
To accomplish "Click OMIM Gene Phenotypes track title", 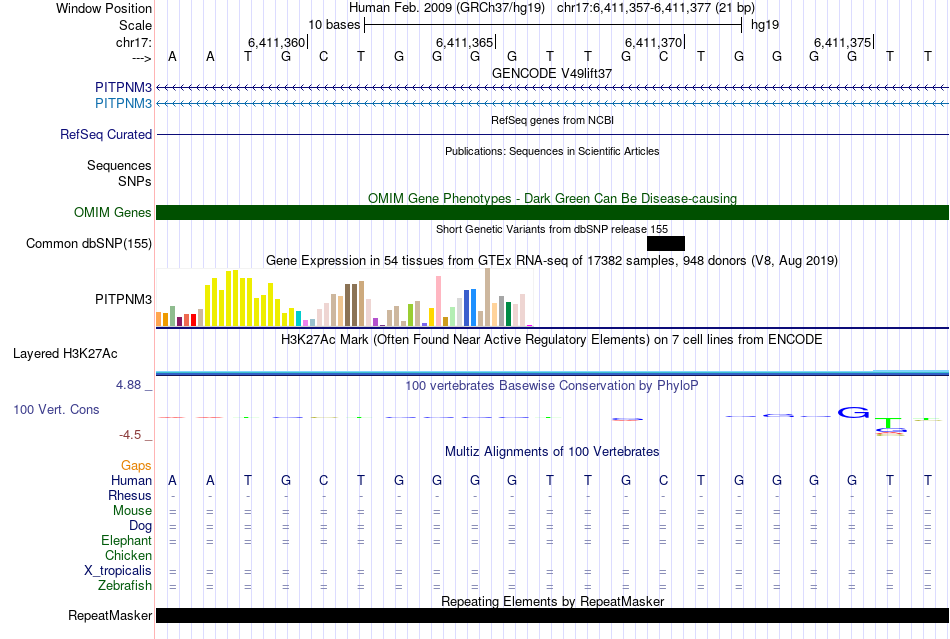I will click(x=552, y=198).
